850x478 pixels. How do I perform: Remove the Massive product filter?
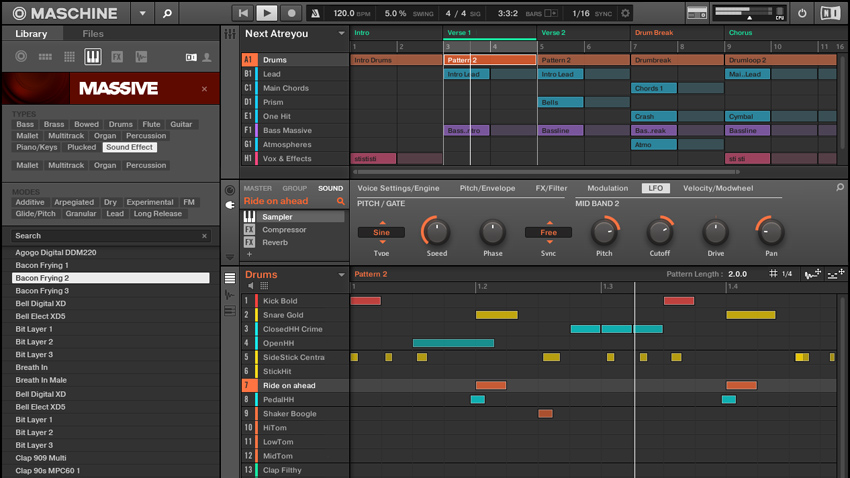click(204, 89)
